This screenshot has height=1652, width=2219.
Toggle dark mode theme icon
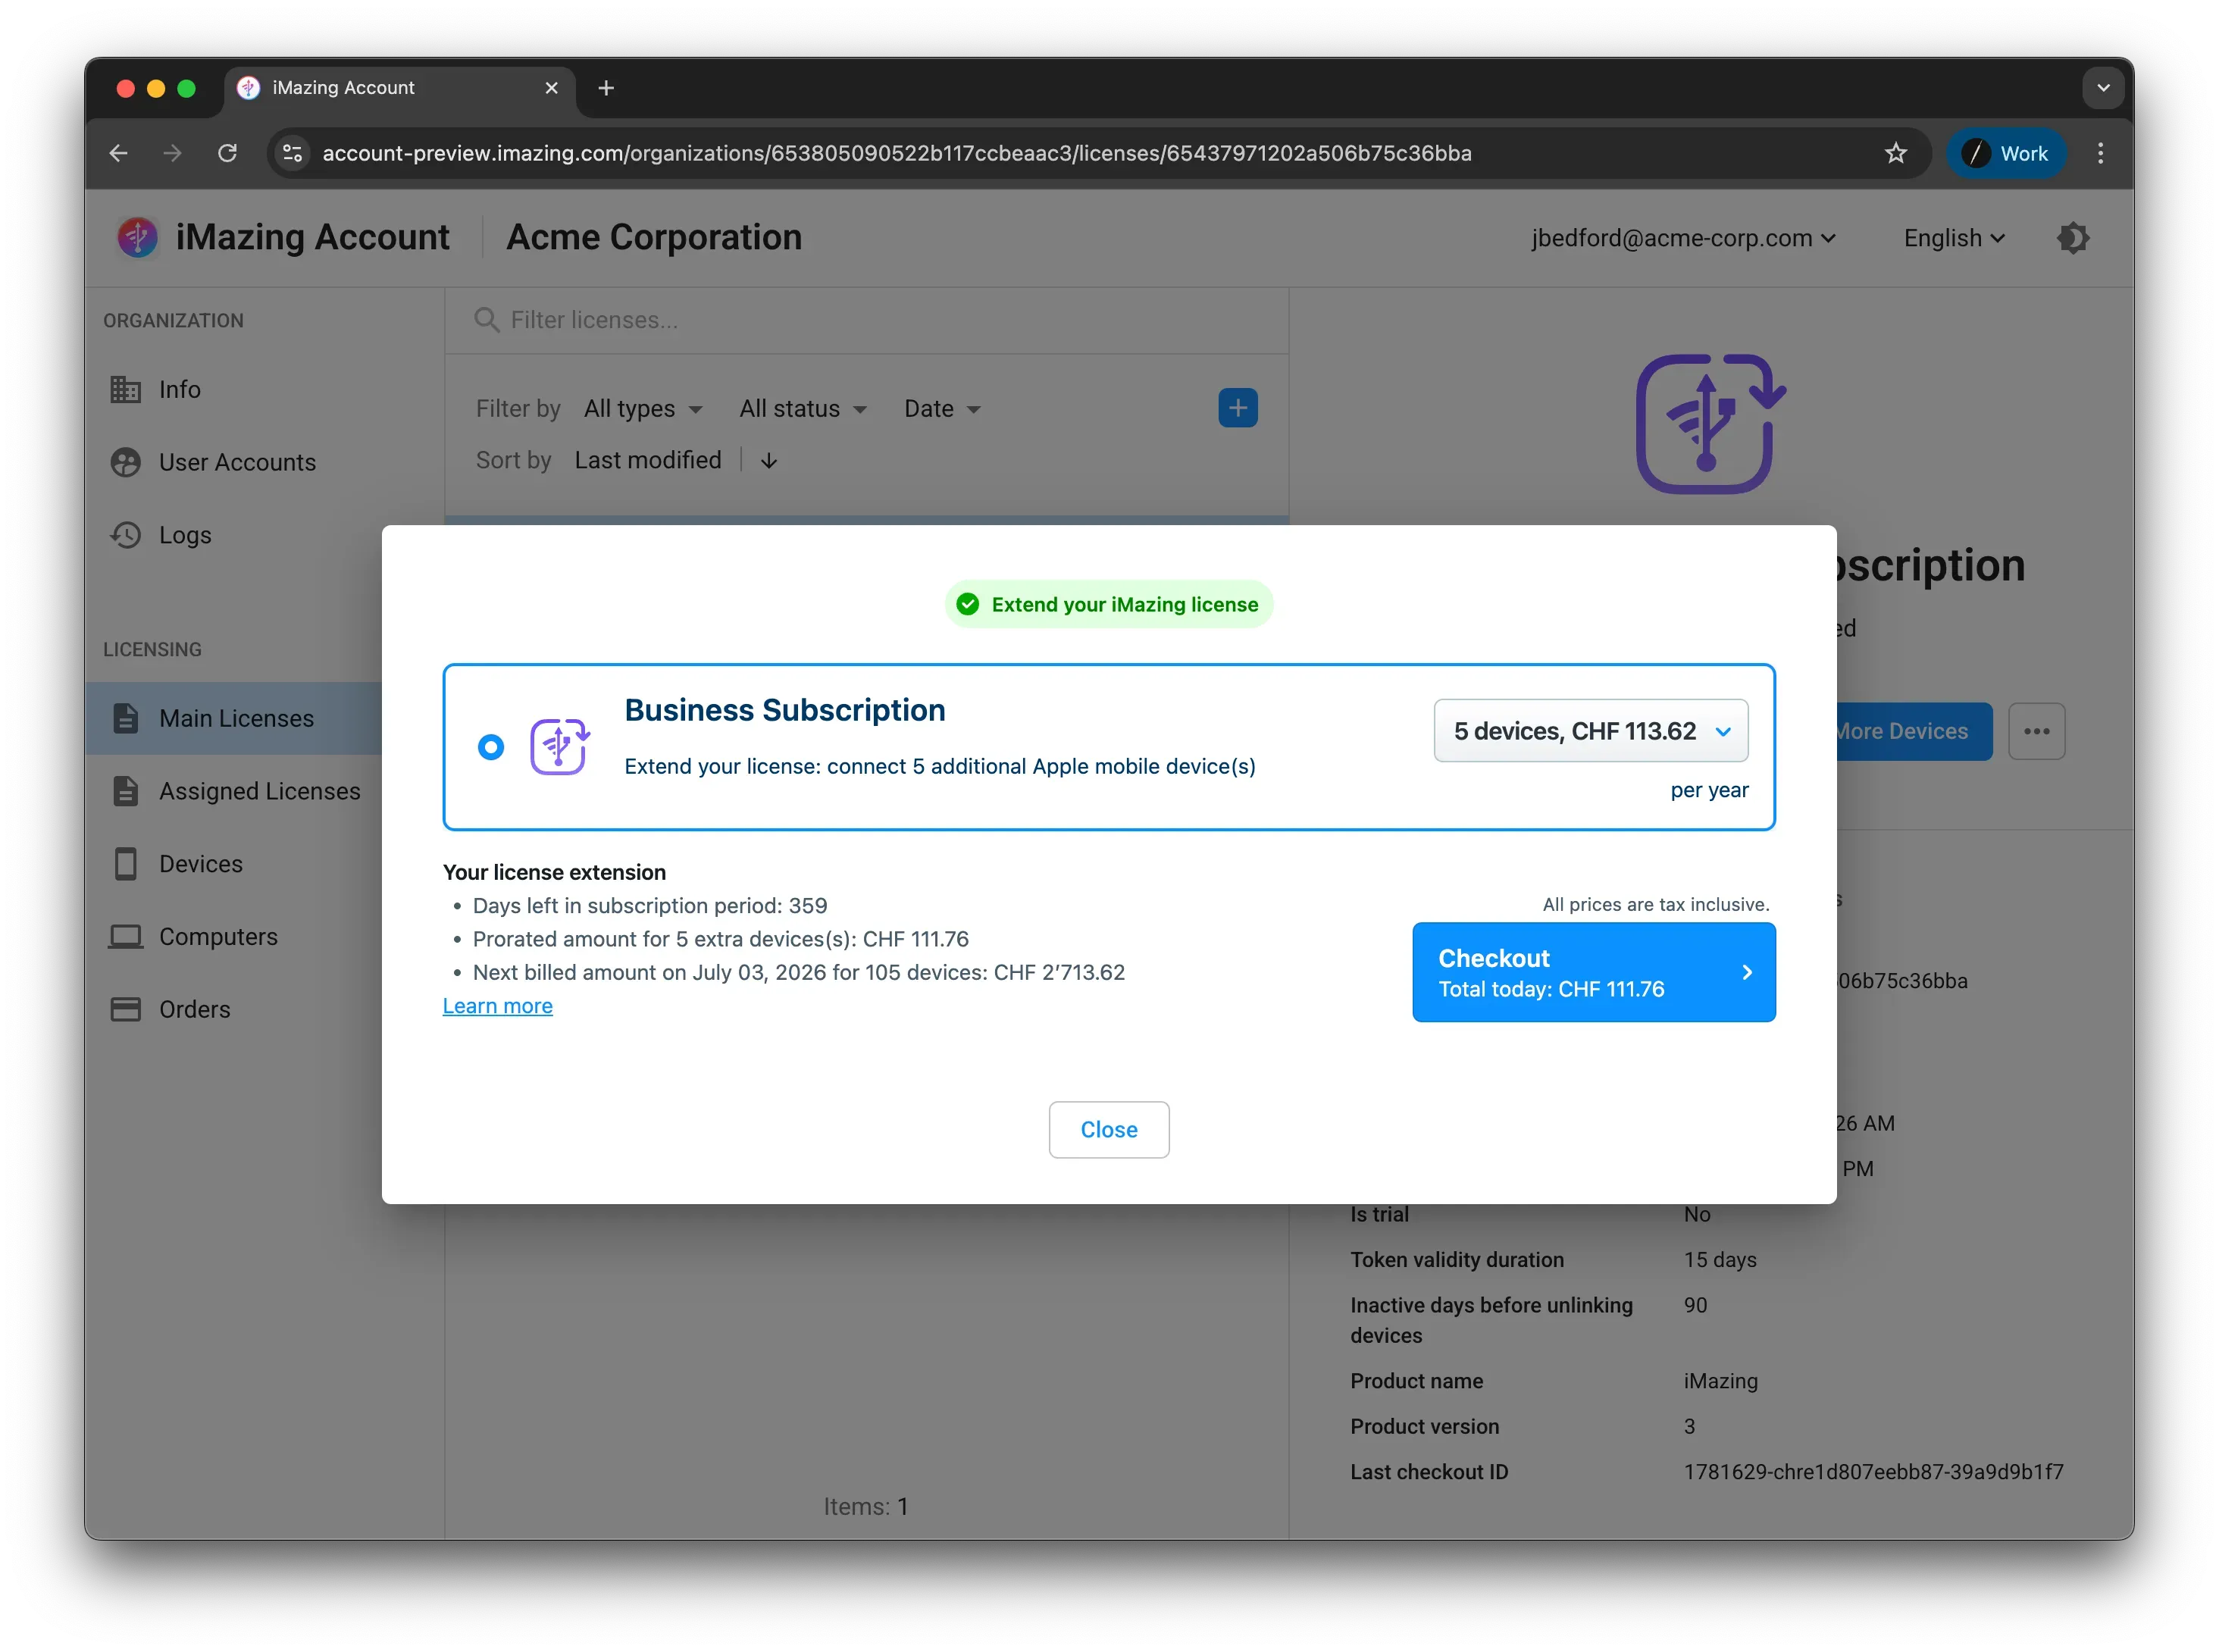(2073, 238)
